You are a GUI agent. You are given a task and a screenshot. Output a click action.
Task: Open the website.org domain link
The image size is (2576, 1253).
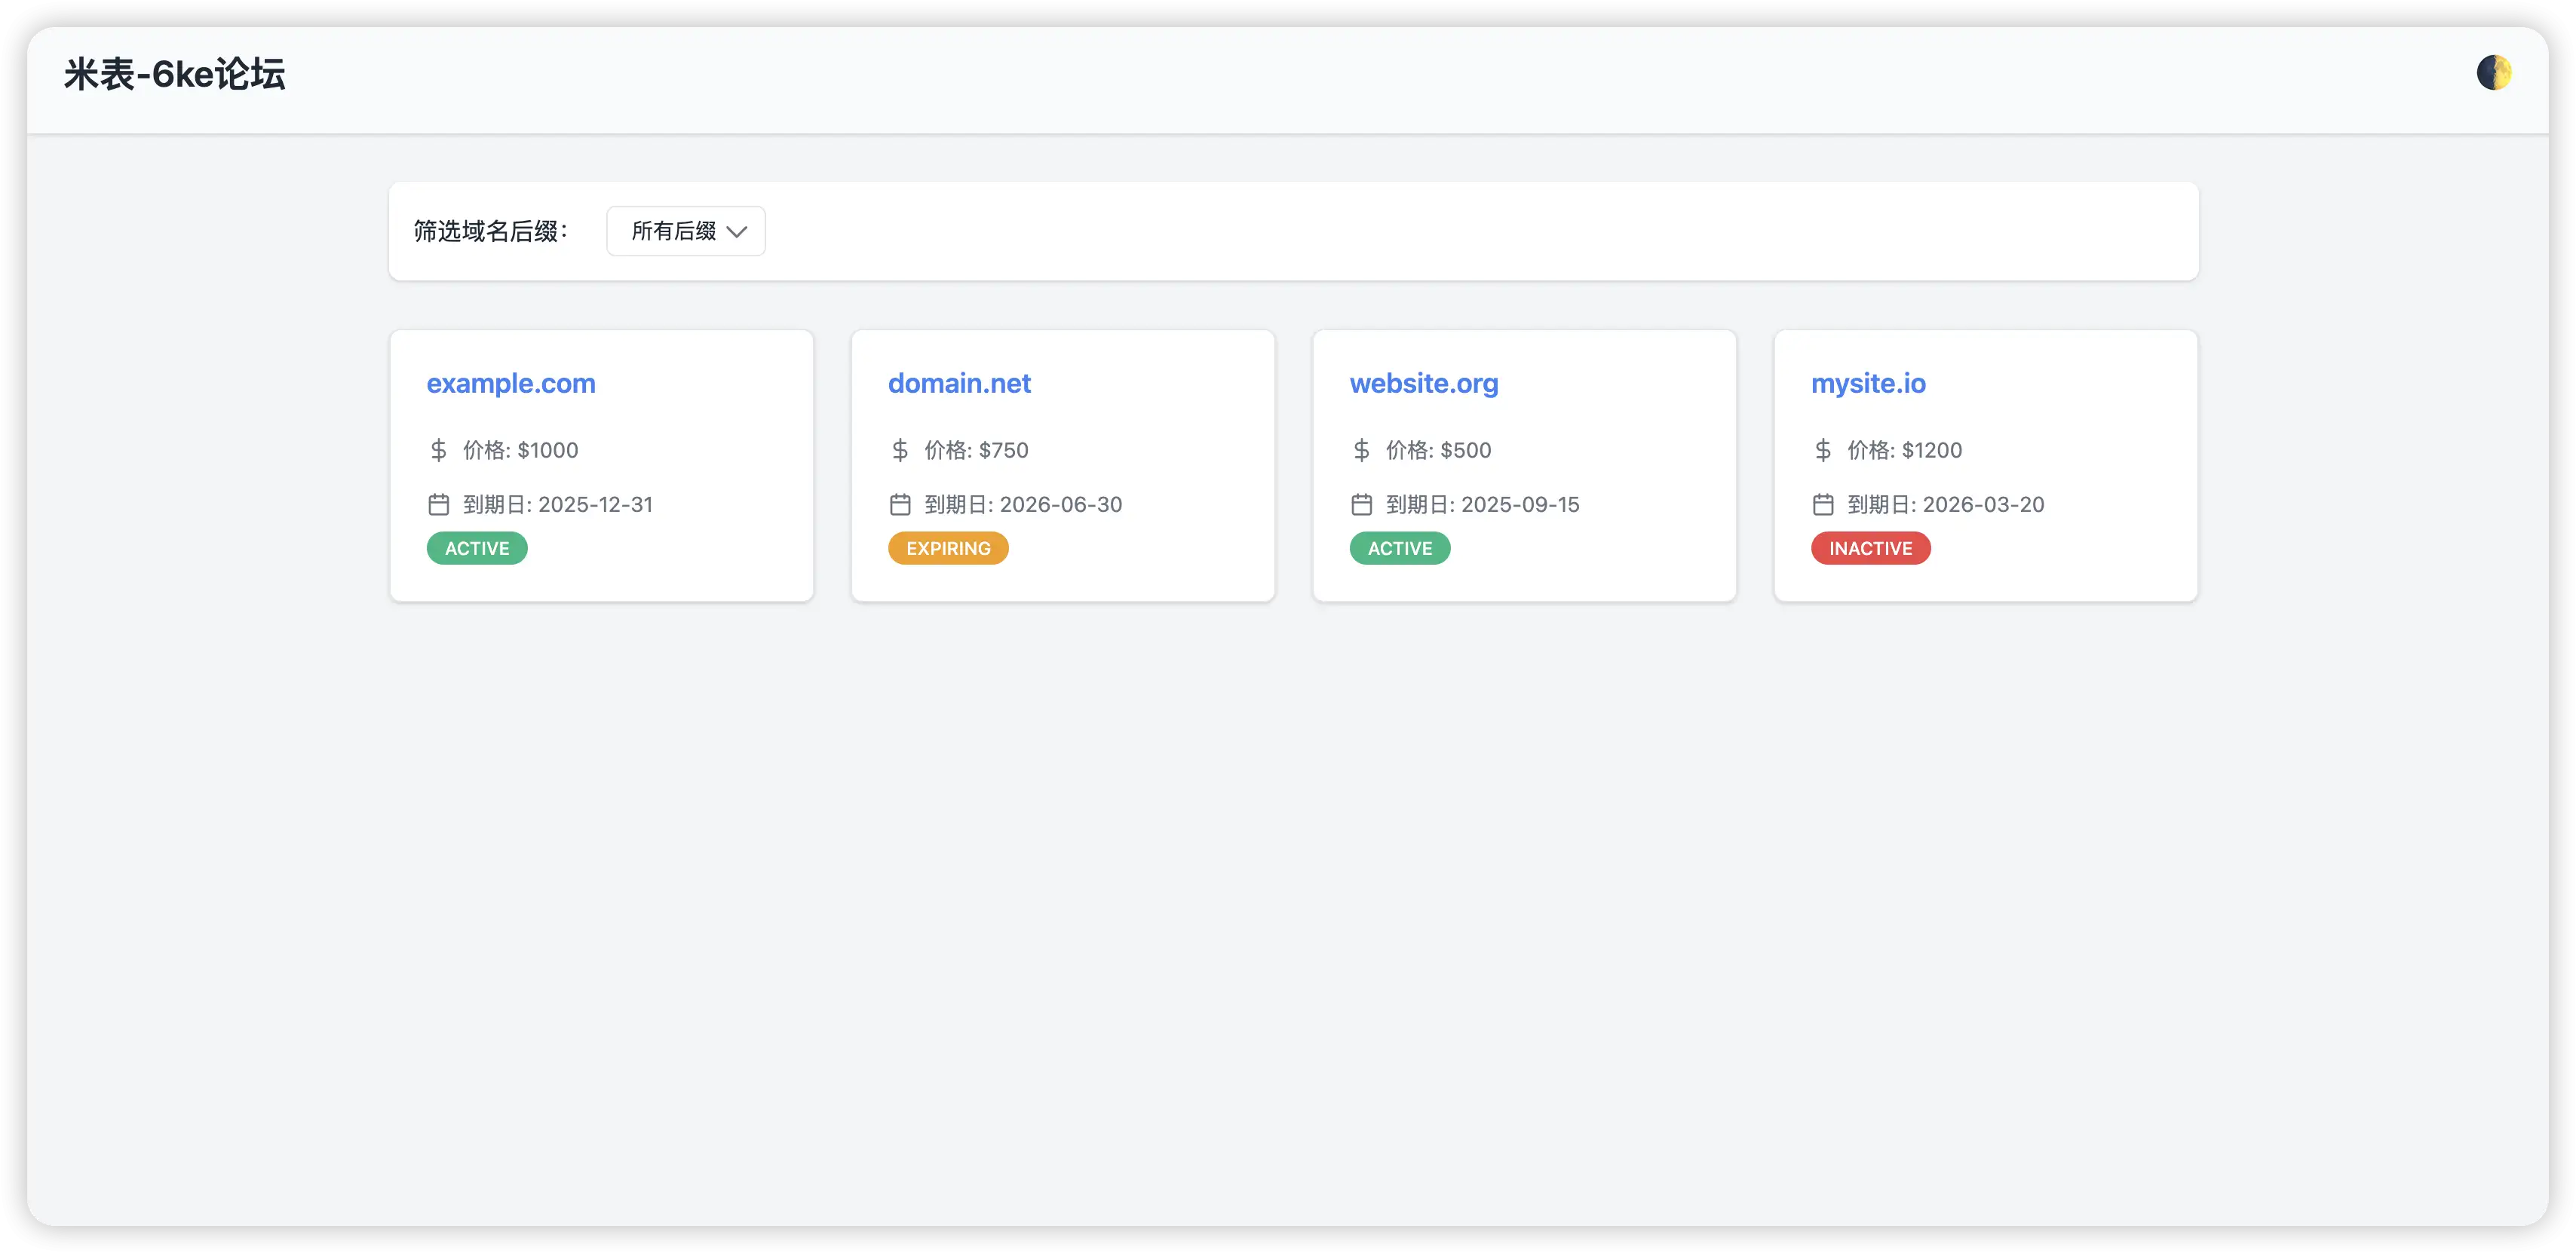(x=1423, y=383)
